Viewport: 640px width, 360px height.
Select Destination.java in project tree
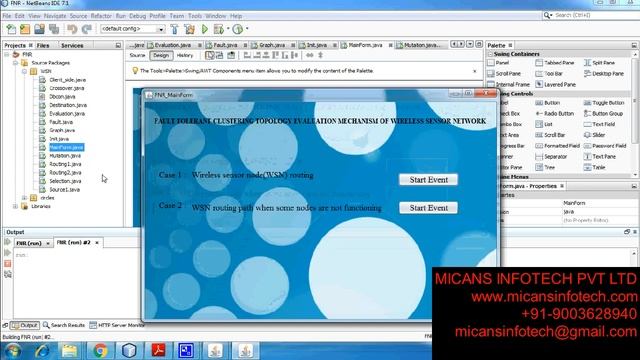(x=68, y=105)
